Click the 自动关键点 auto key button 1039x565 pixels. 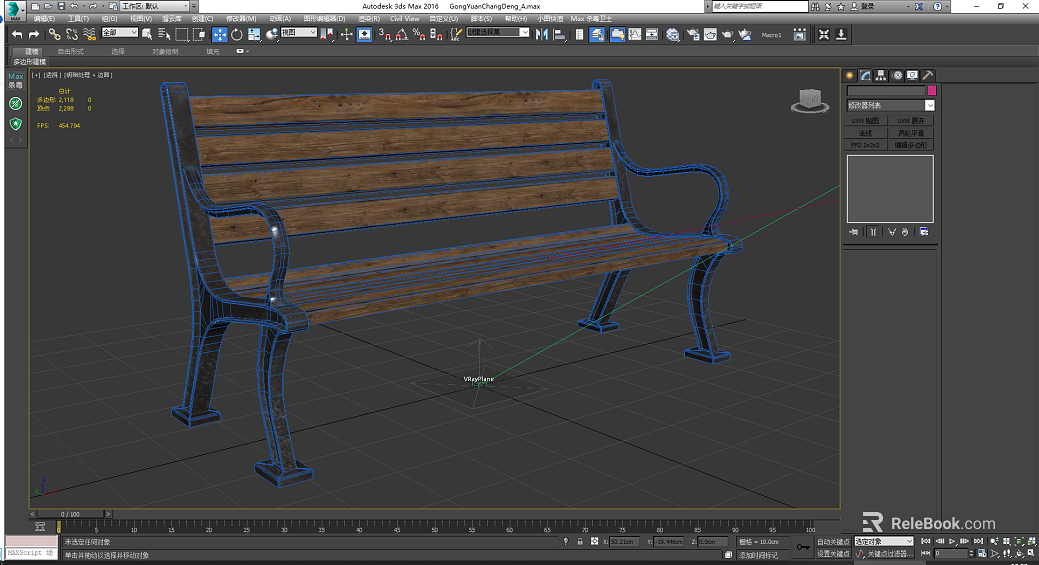pyautogui.click(x=833, y=541)
